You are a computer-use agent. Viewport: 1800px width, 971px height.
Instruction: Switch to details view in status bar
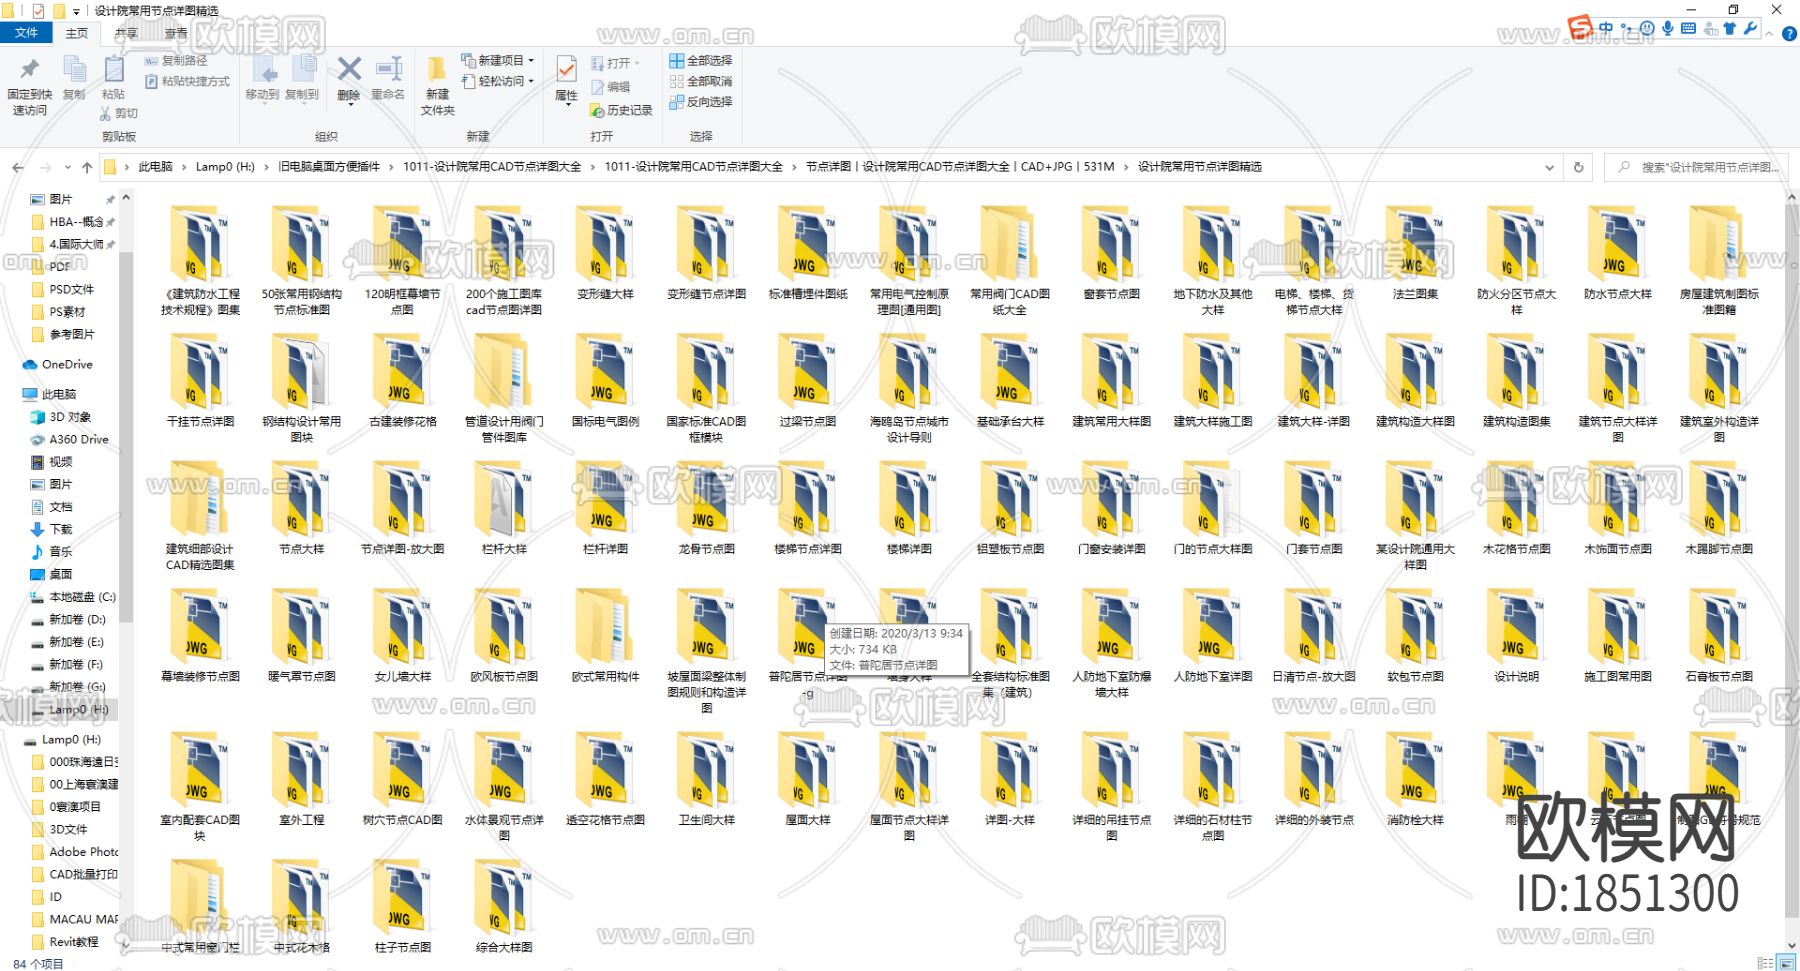pyautogui.click(x=1765, y=963)
